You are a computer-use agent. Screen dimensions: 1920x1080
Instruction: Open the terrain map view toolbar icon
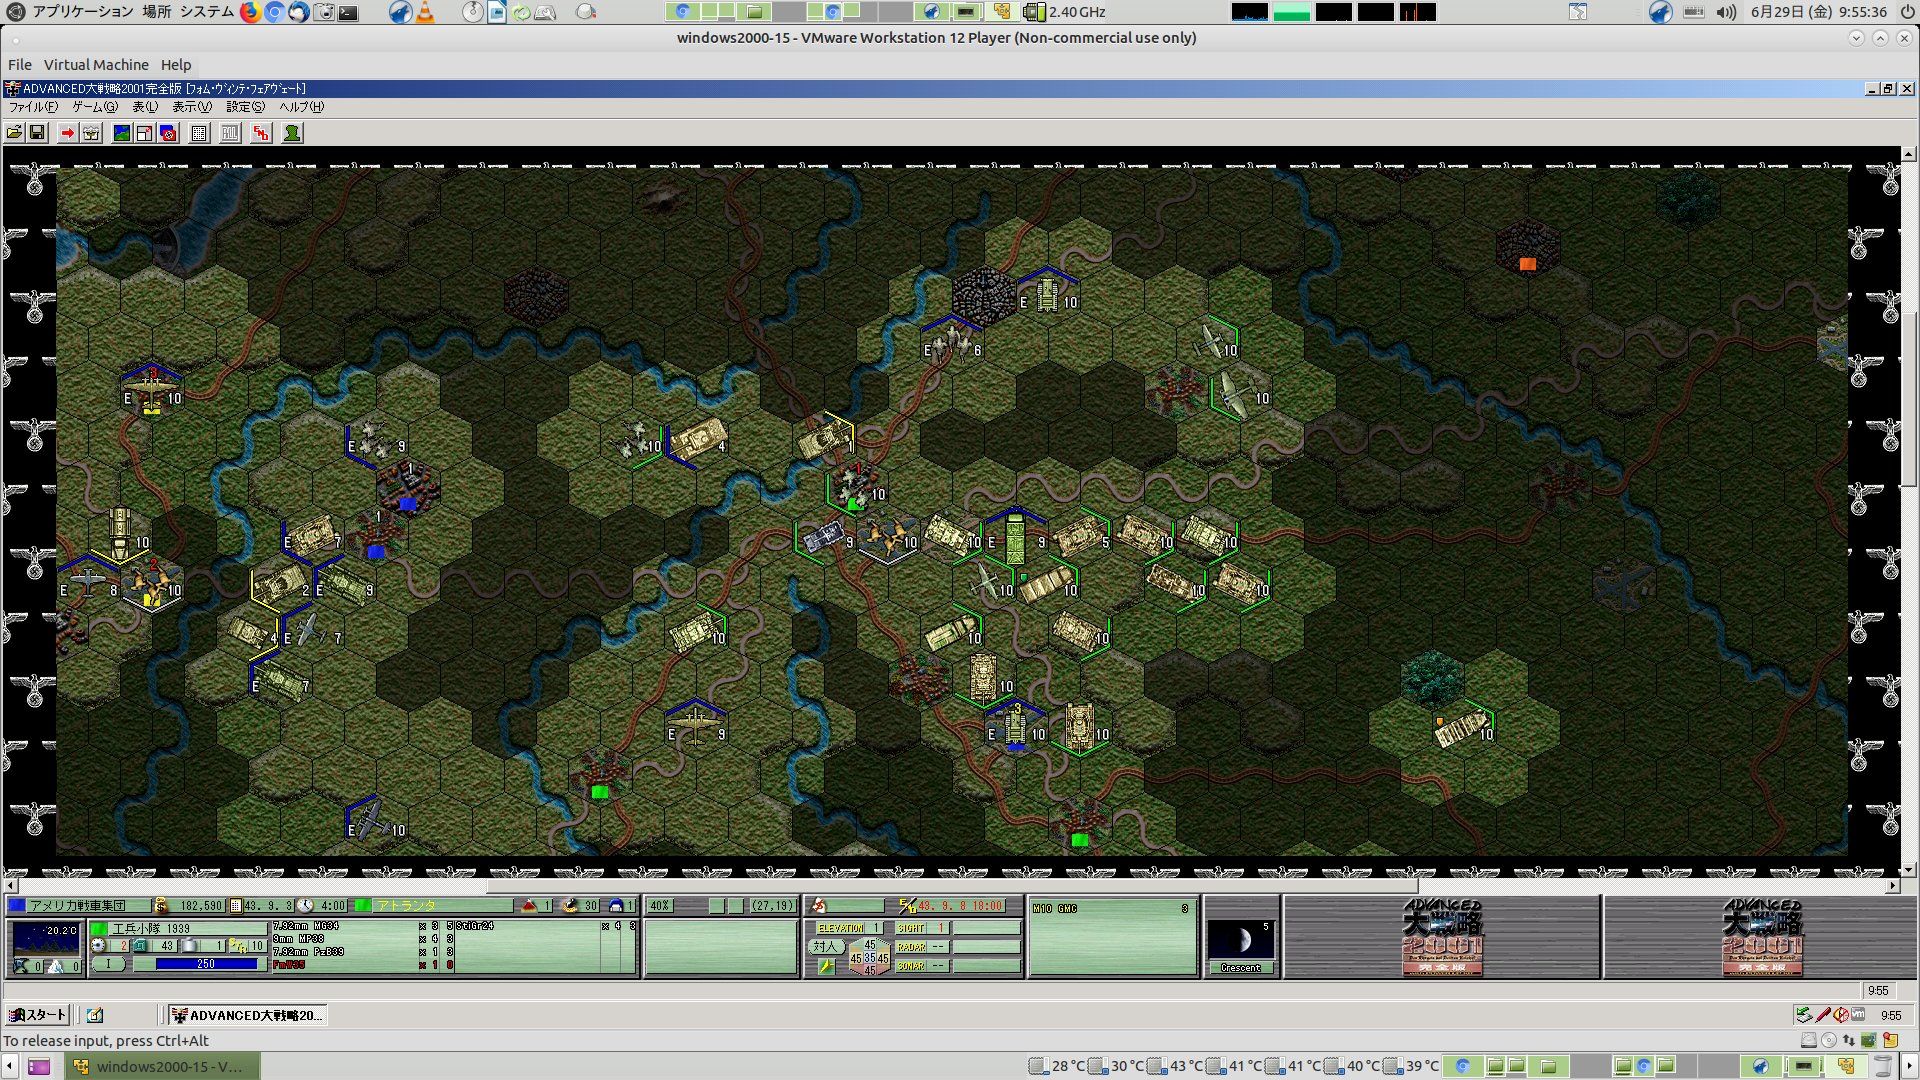pos(121,133)
